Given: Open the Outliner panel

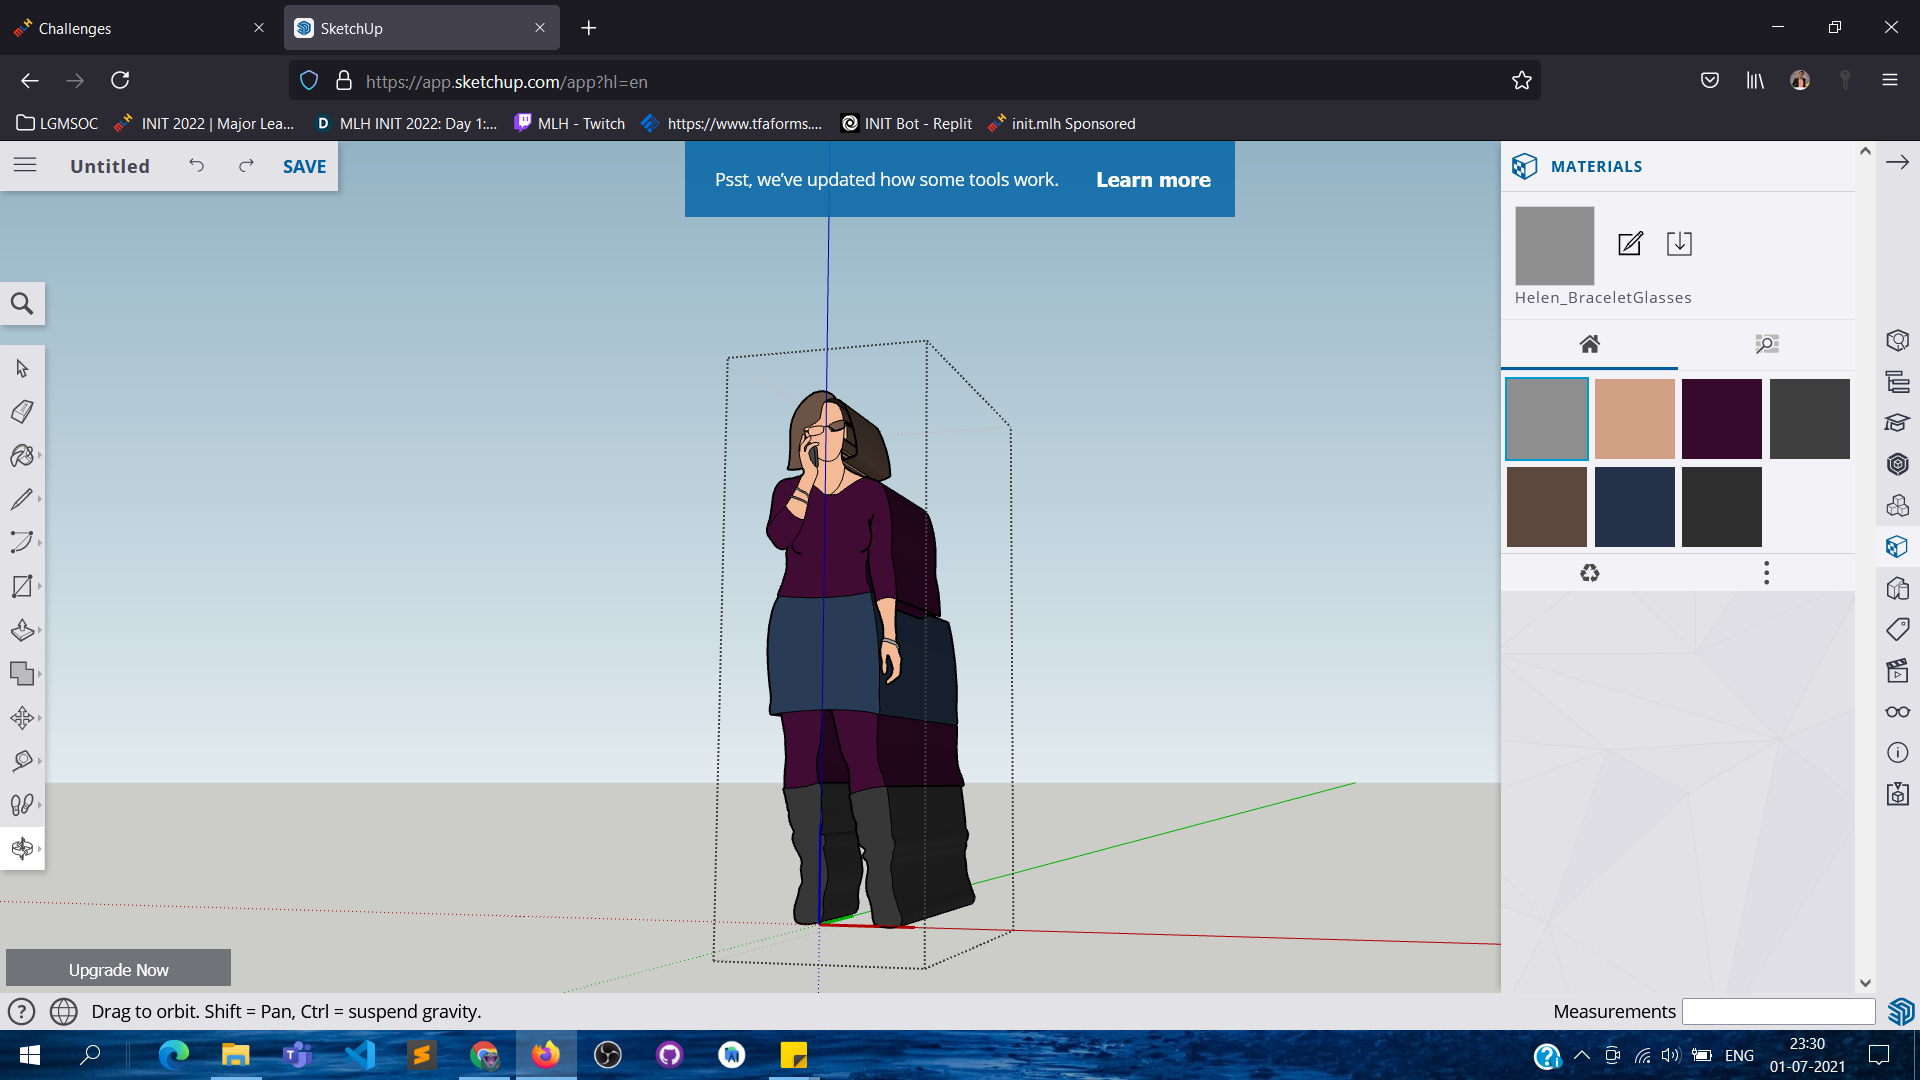Looking at the screenshot, I should [x=1898, y=382].
